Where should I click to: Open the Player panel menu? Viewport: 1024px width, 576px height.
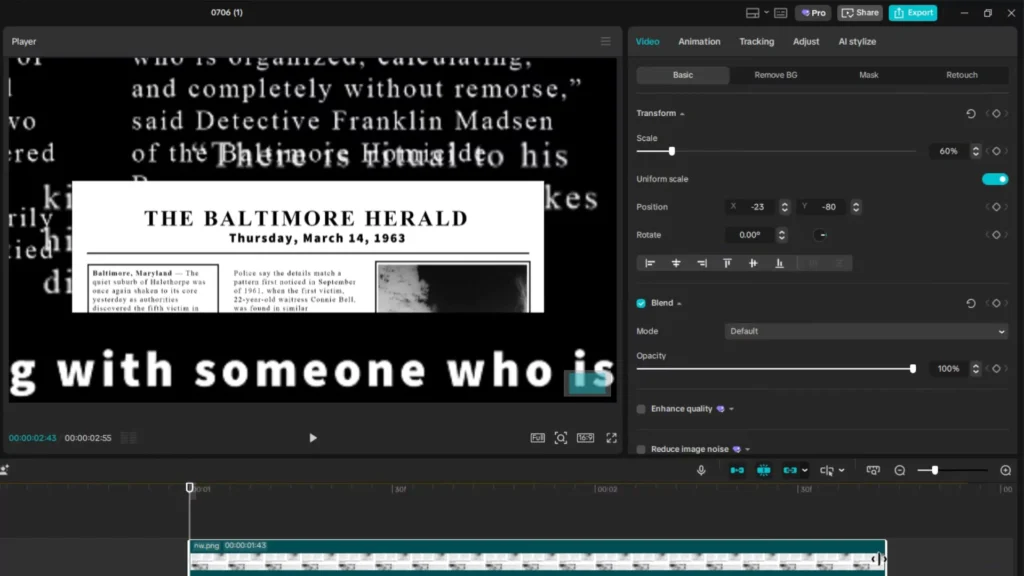pyautogui.click(x=605, y=41)
